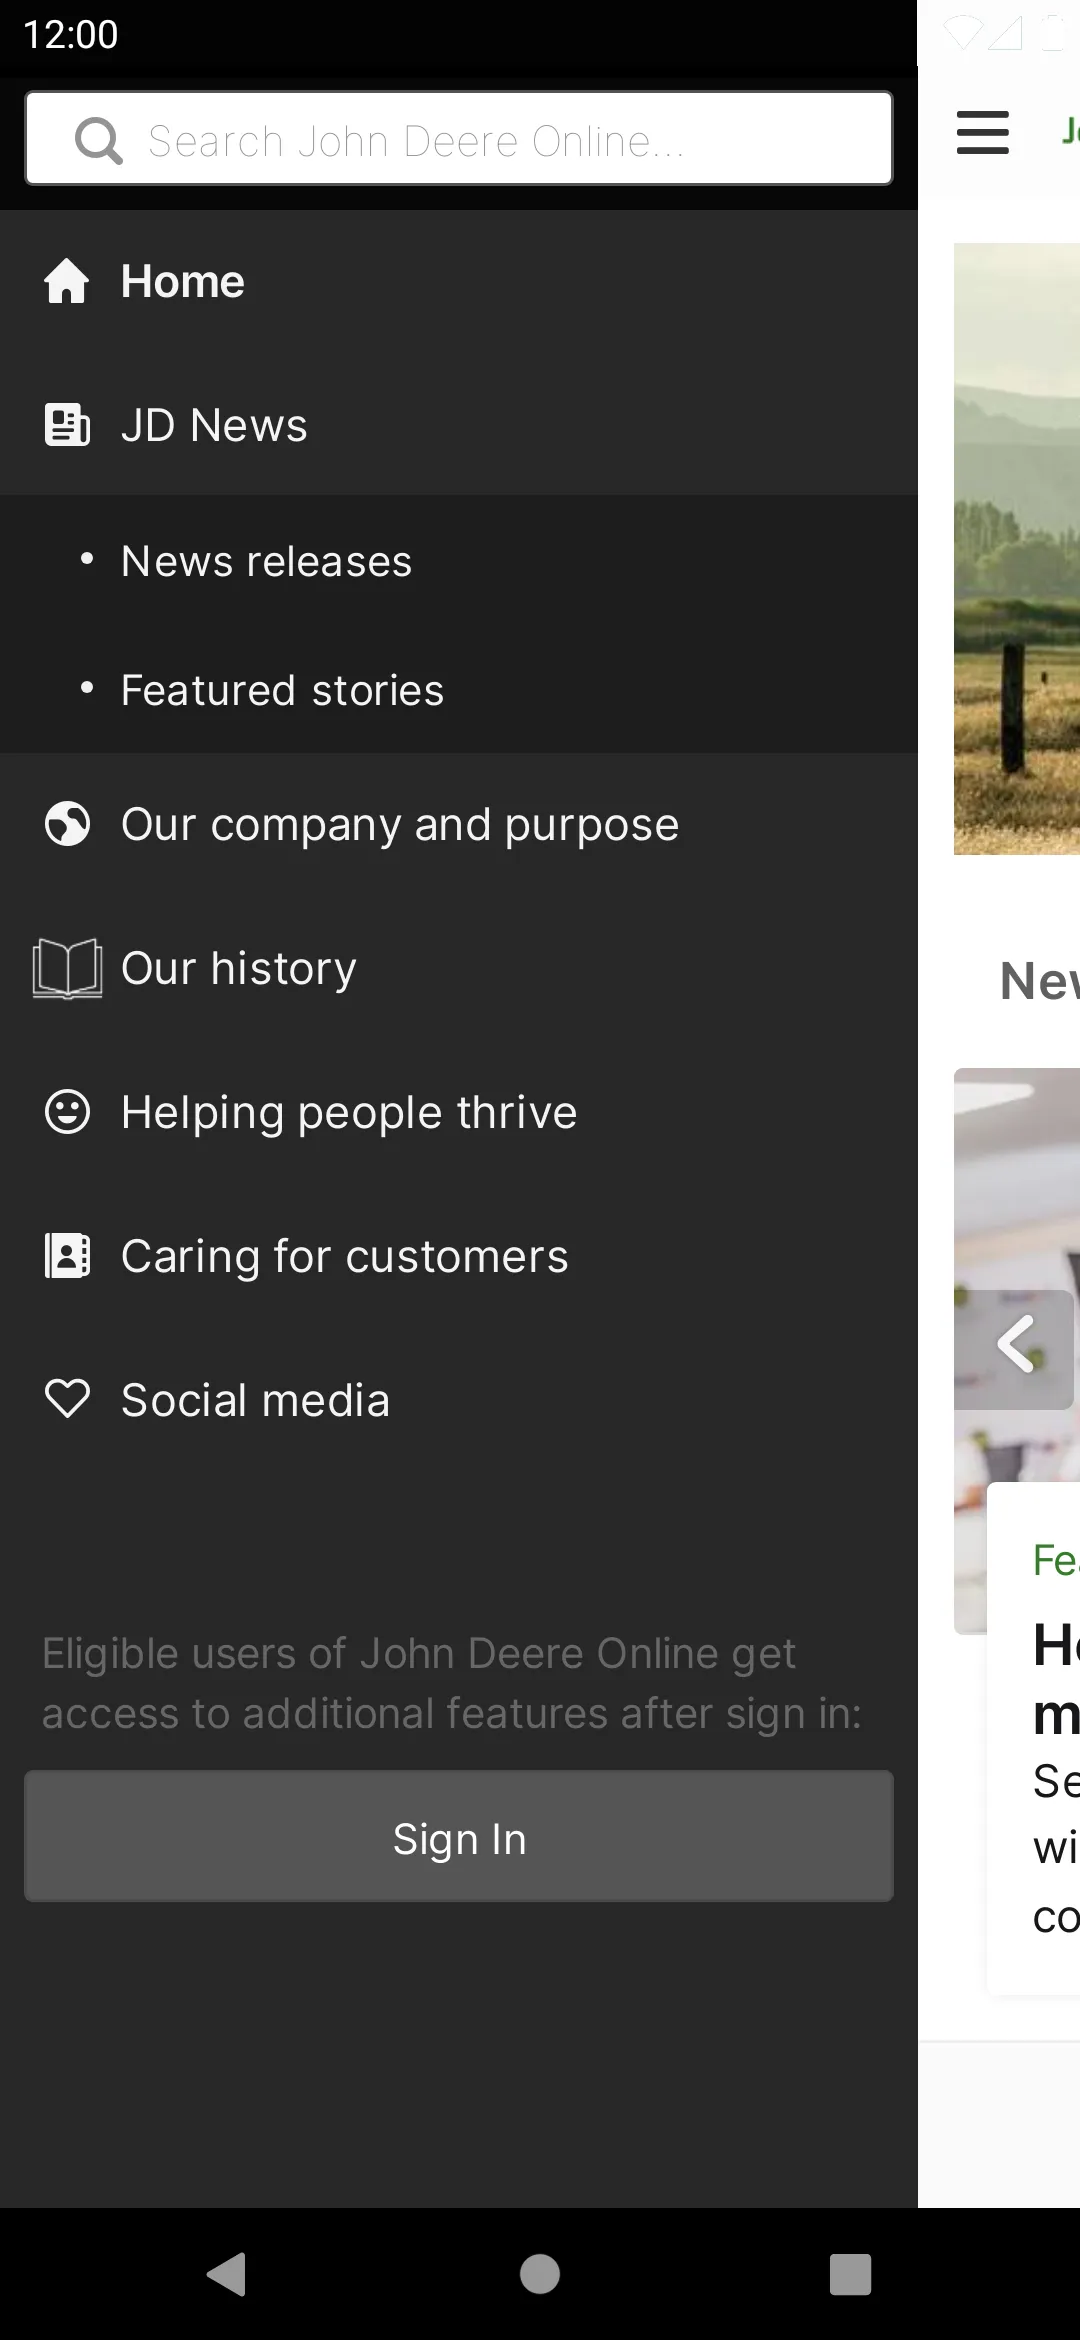Close drawer using hamburger menu icon
The width and height of the screenshot is (1080, 2340).
coord(983,132)
